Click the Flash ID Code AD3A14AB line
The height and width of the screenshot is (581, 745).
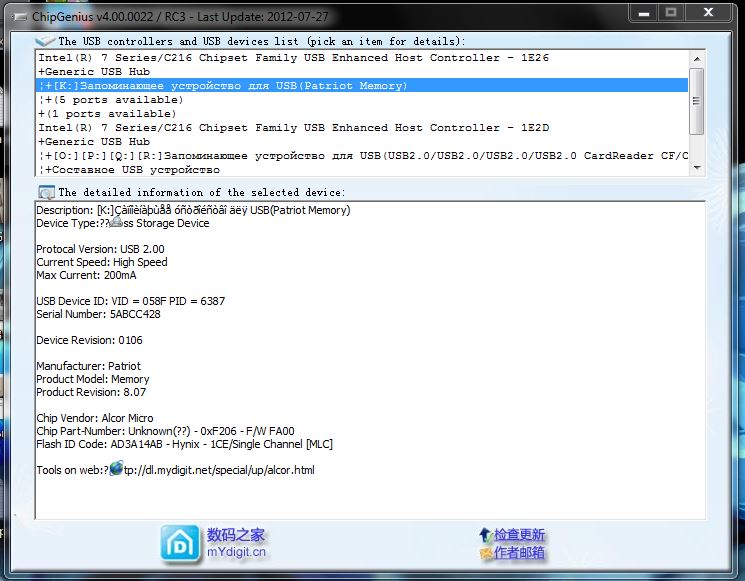coord(184,444)
